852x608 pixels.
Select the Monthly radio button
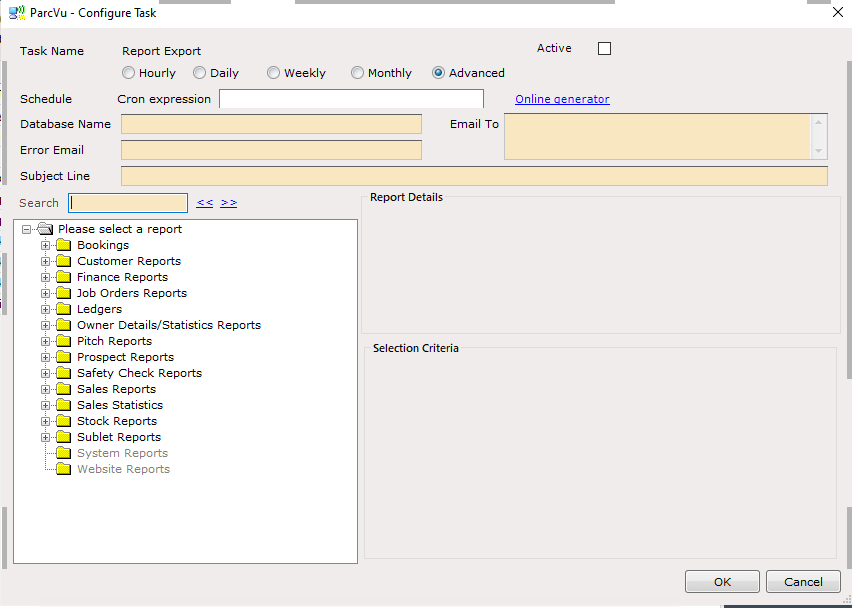point(357,73)
